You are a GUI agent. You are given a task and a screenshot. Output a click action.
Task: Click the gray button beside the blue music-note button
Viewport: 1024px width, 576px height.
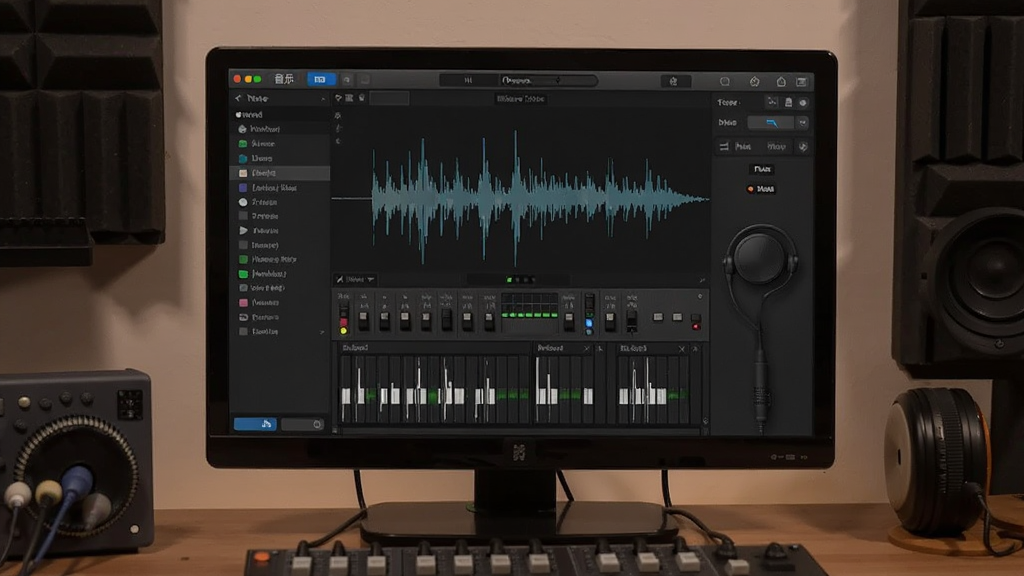click(x=303, y=424)
